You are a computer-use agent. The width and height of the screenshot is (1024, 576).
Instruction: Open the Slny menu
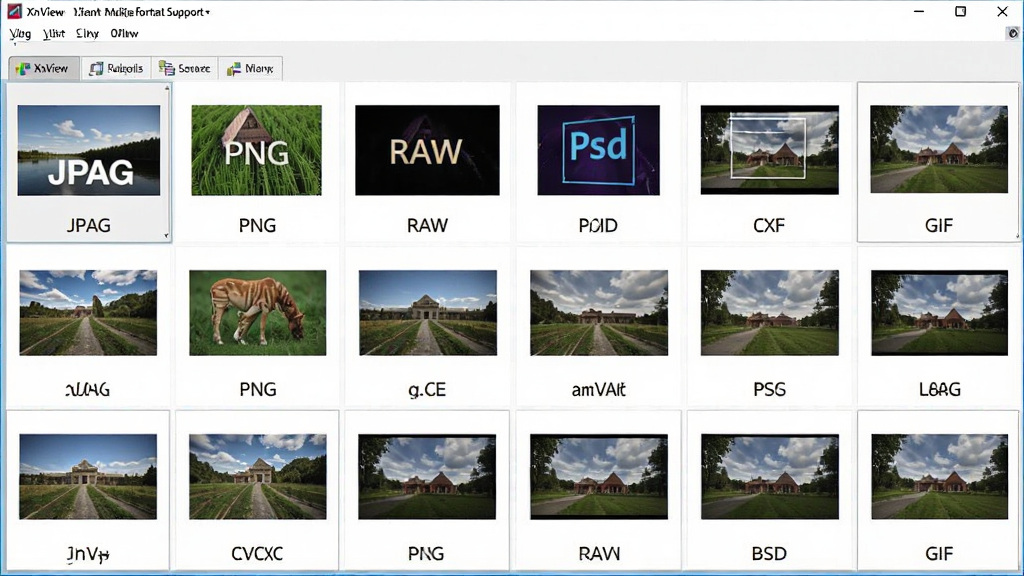[88, 33]
